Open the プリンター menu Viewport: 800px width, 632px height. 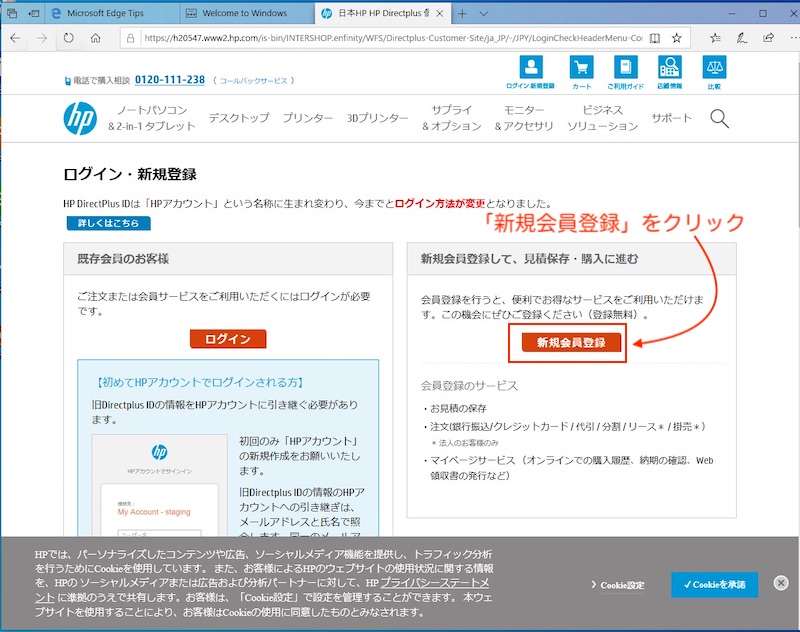(308, 118)
